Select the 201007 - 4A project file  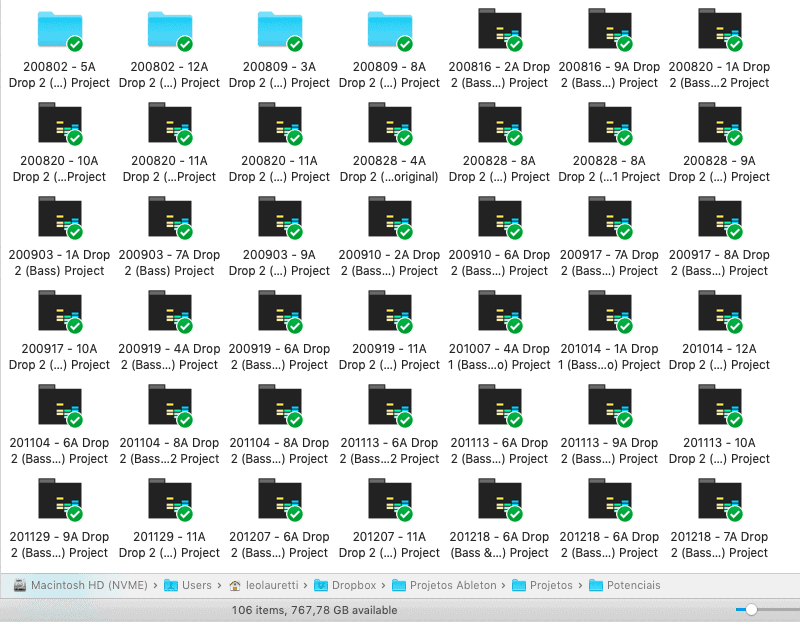(x=499, y=311)
